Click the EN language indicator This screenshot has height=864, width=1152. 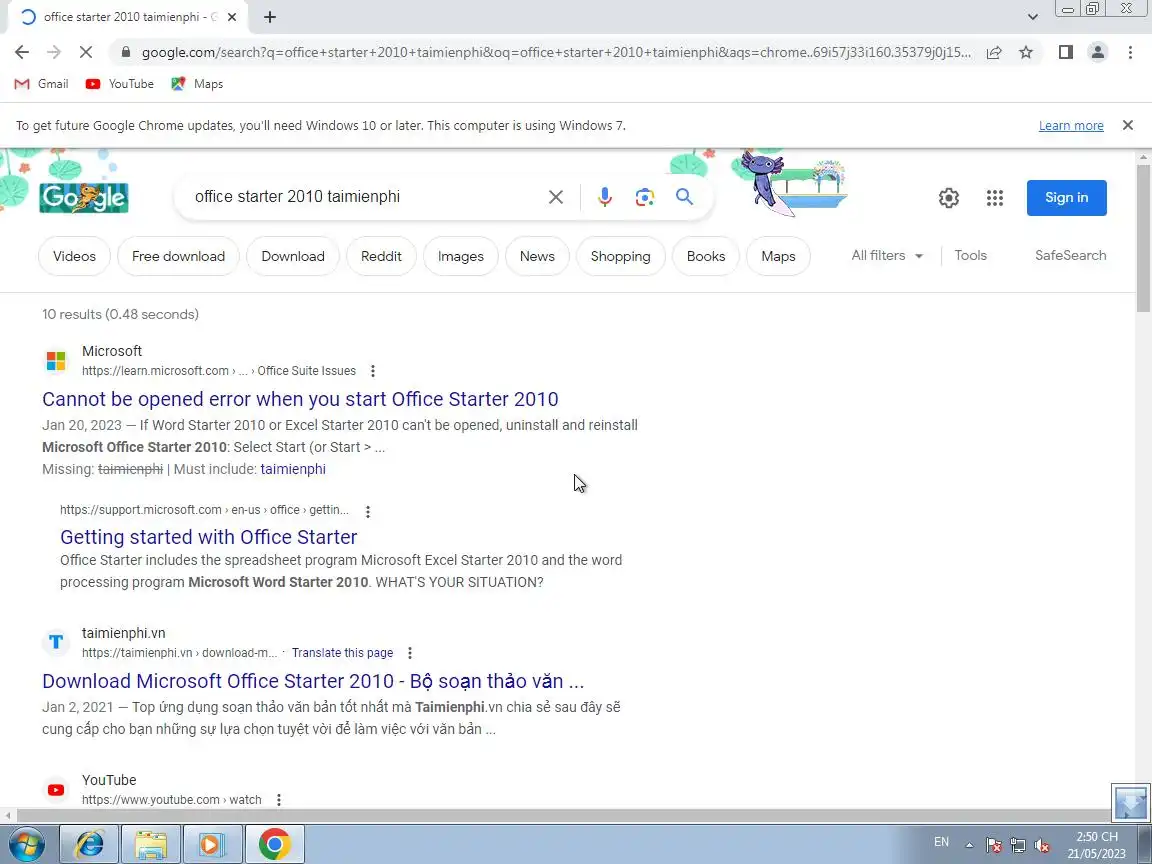(941, 842)
